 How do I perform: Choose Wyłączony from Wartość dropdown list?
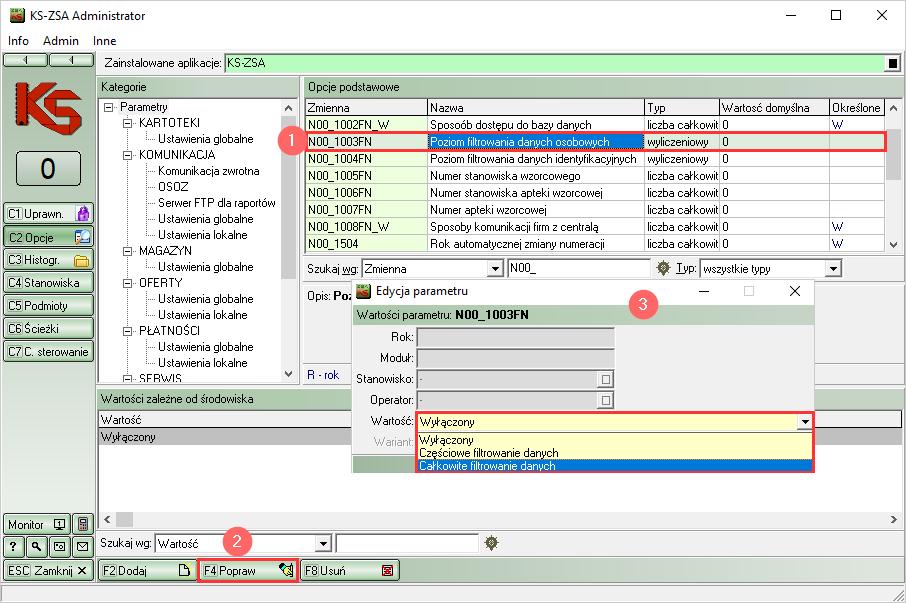coord(614,440)
